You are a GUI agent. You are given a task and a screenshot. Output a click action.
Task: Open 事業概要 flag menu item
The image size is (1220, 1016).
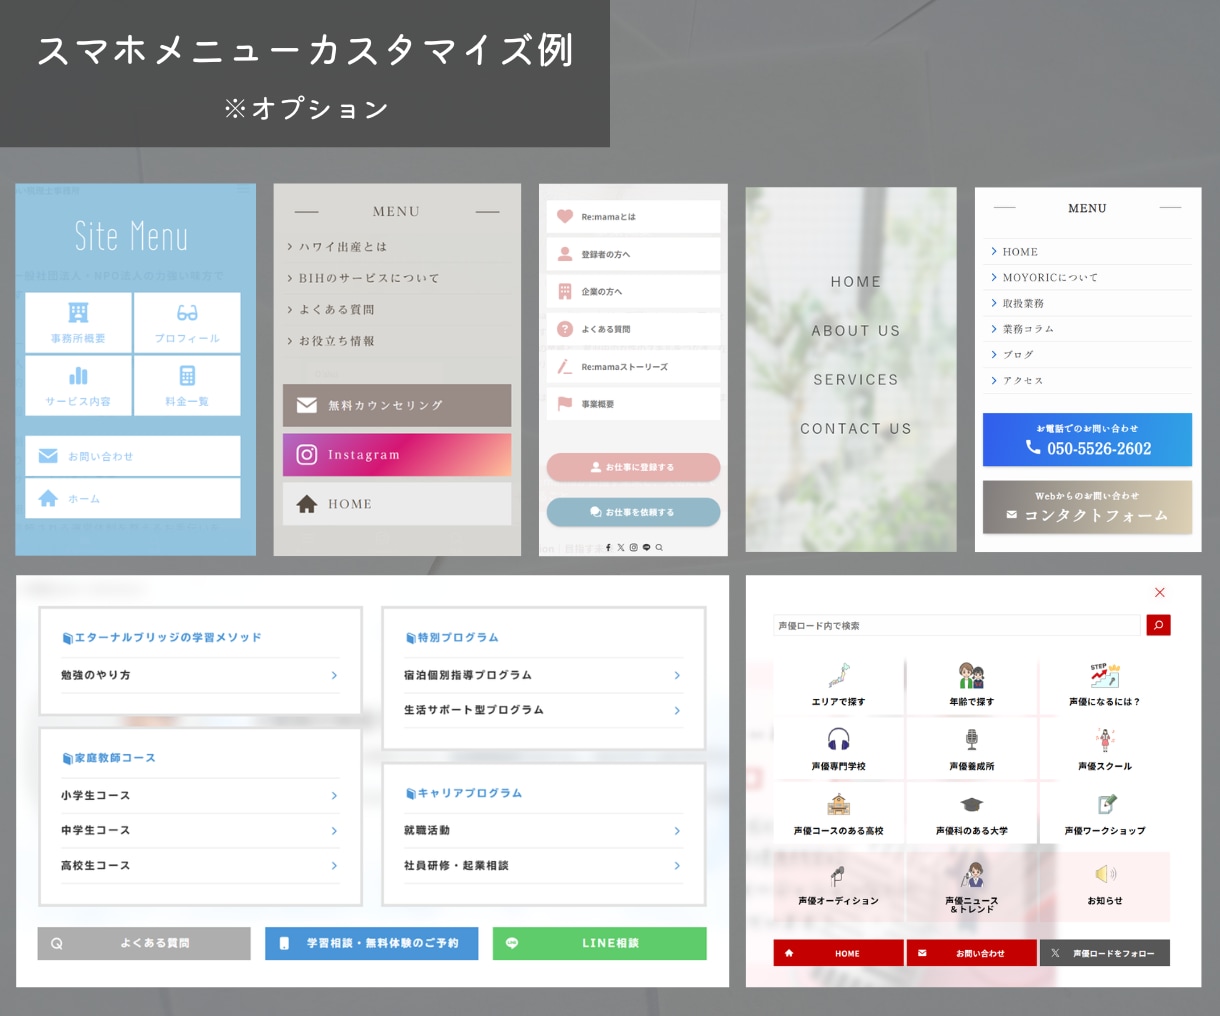tap(633, 404)
